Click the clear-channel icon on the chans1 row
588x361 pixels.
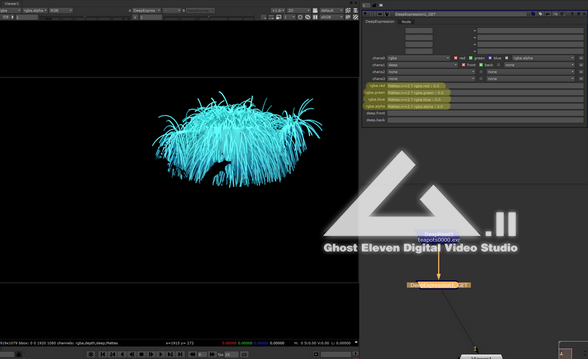pos(581,65)
